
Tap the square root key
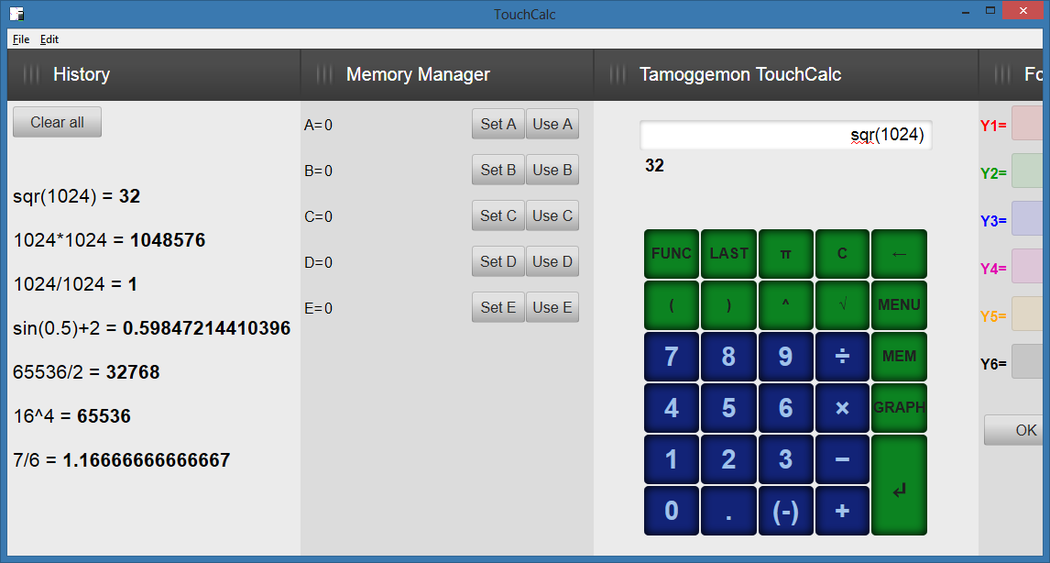(842, 305)
